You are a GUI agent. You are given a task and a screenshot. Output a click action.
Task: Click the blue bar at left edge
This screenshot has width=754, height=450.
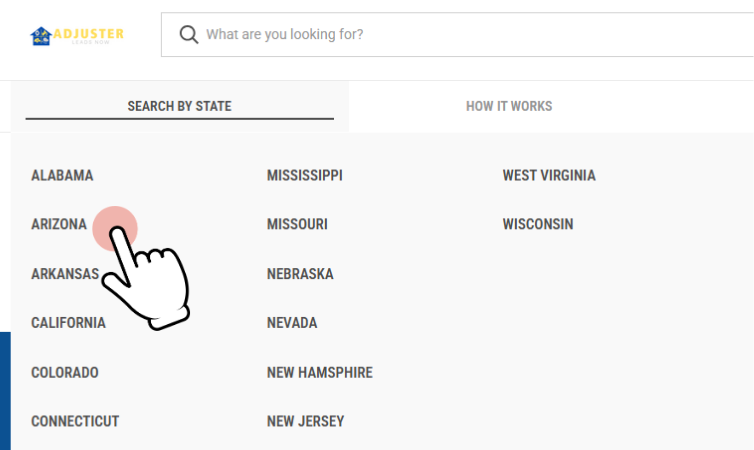coord(5,390)
